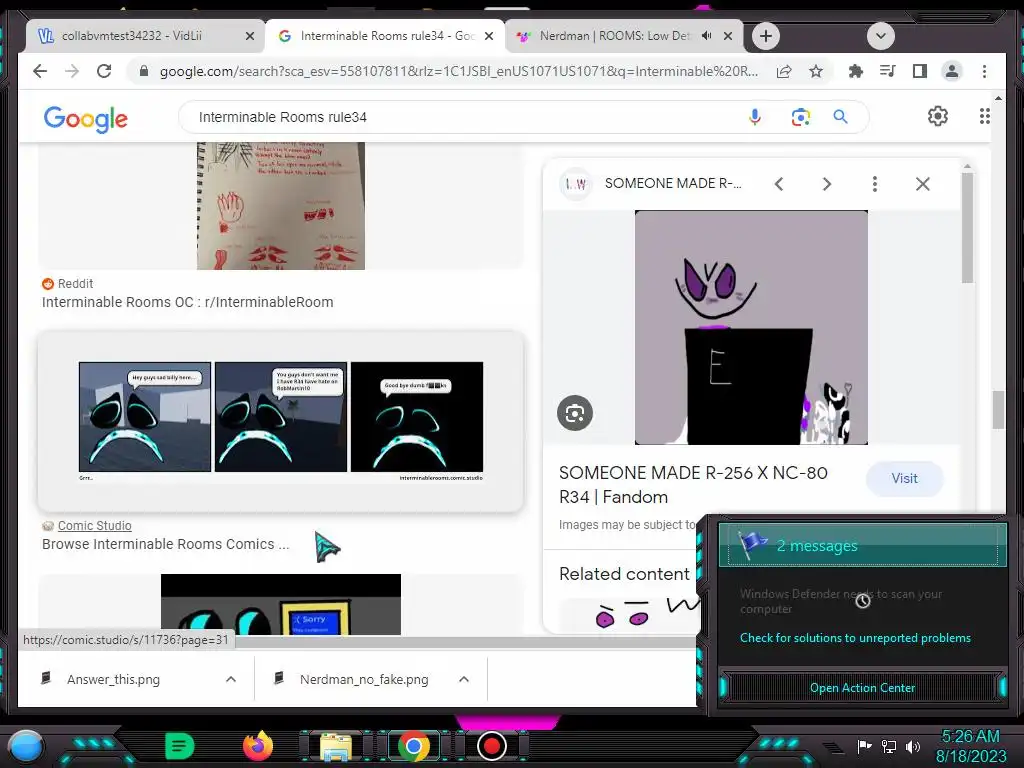The width and height of the screenshot is (1024, 768).
Task: Select Chrome in the taskbar
Action: tap(413, 746)
